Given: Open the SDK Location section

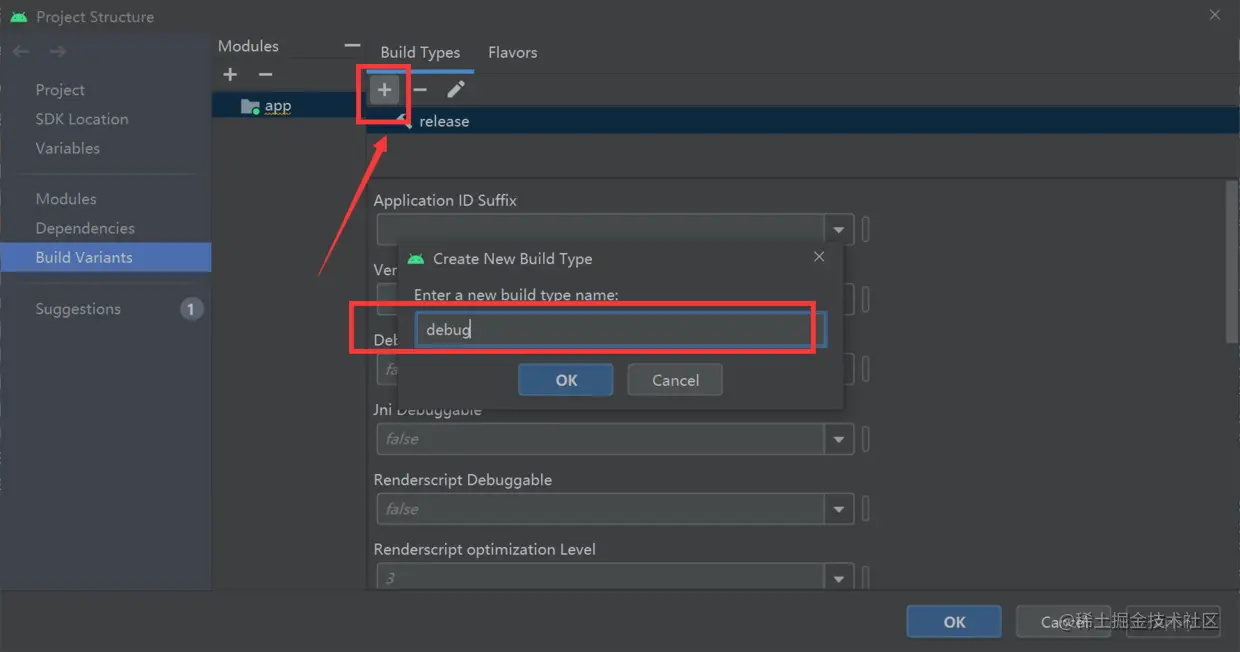Looking at the screenshot, I should click(82, 119).
